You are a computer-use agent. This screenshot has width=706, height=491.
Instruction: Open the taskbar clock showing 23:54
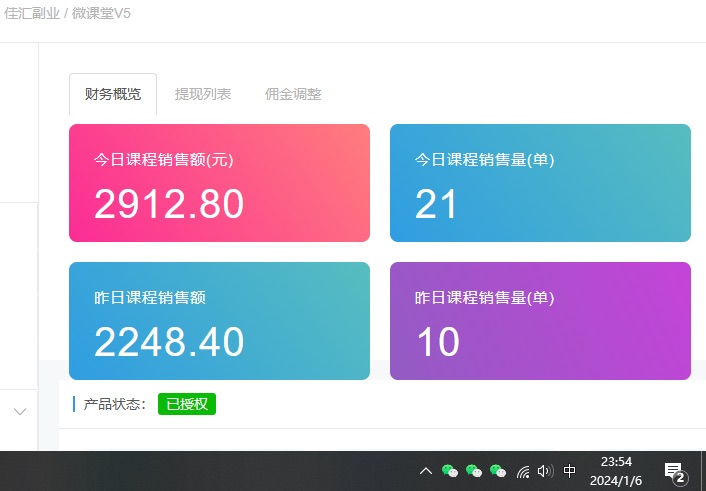click(x=616, y=471)
